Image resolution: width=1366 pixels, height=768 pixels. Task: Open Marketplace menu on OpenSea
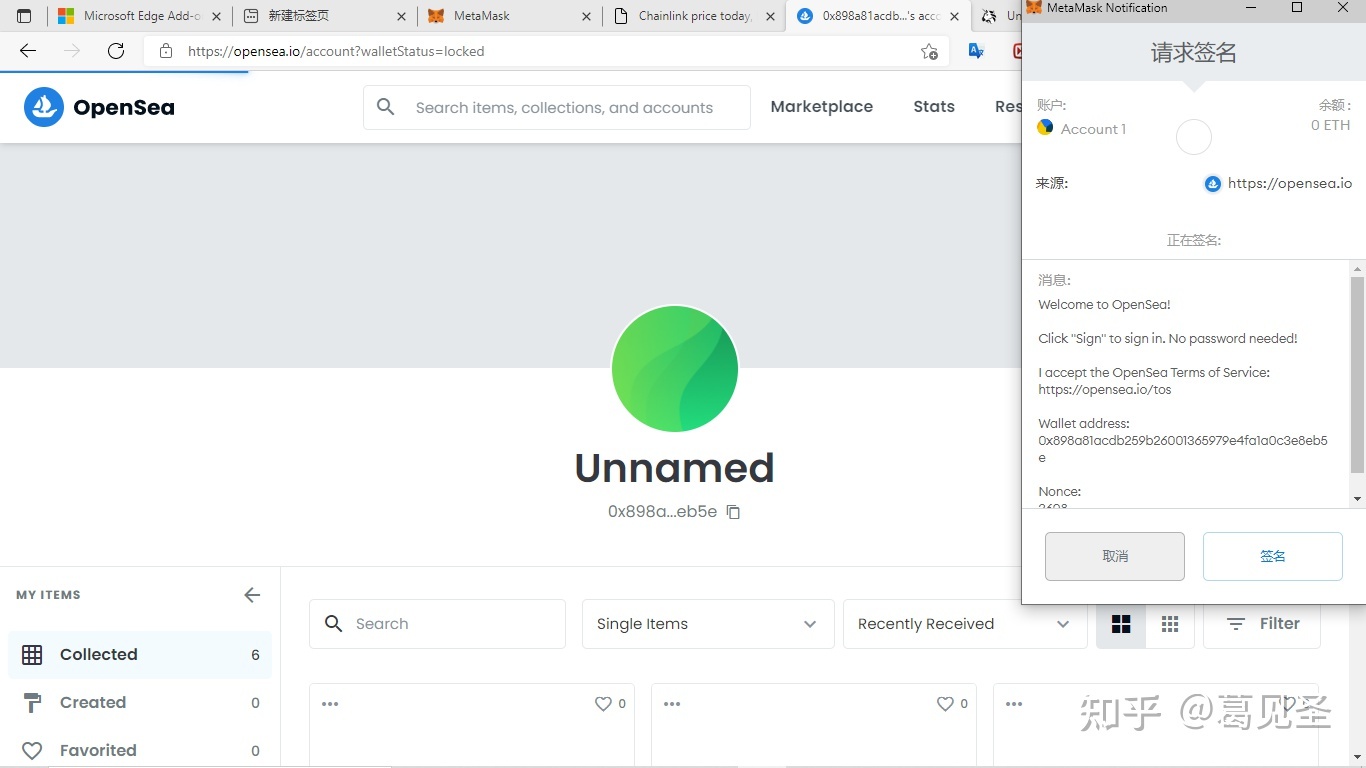click(x=822, y=107)
